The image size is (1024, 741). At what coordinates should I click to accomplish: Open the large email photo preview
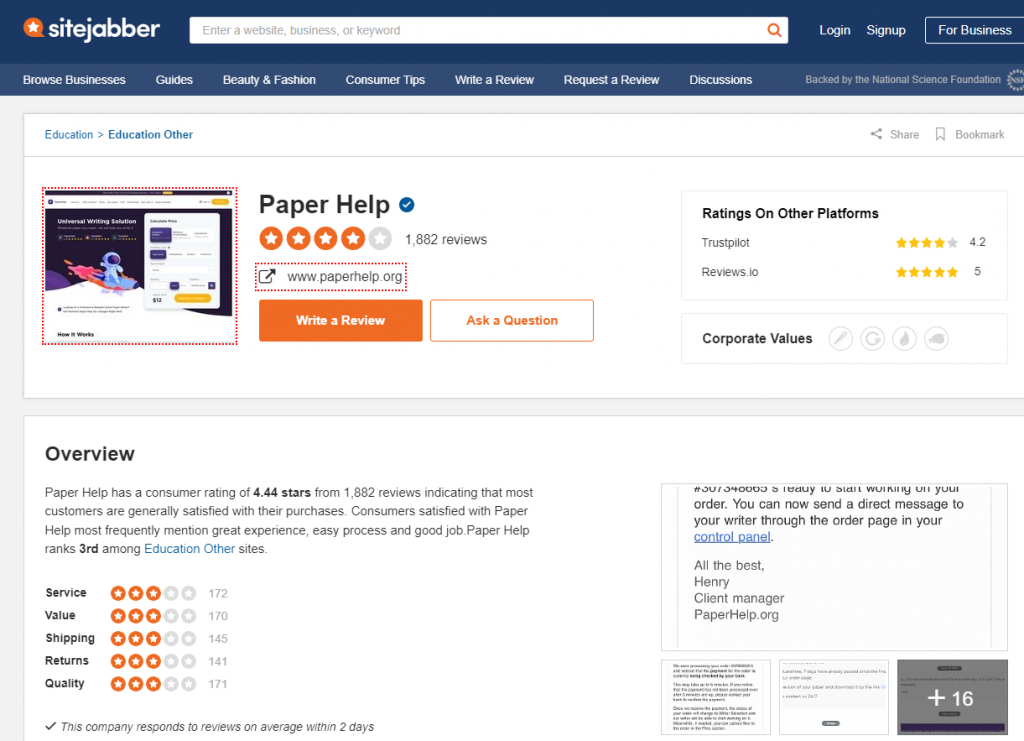pyautogui.click(x=834, y=567)
